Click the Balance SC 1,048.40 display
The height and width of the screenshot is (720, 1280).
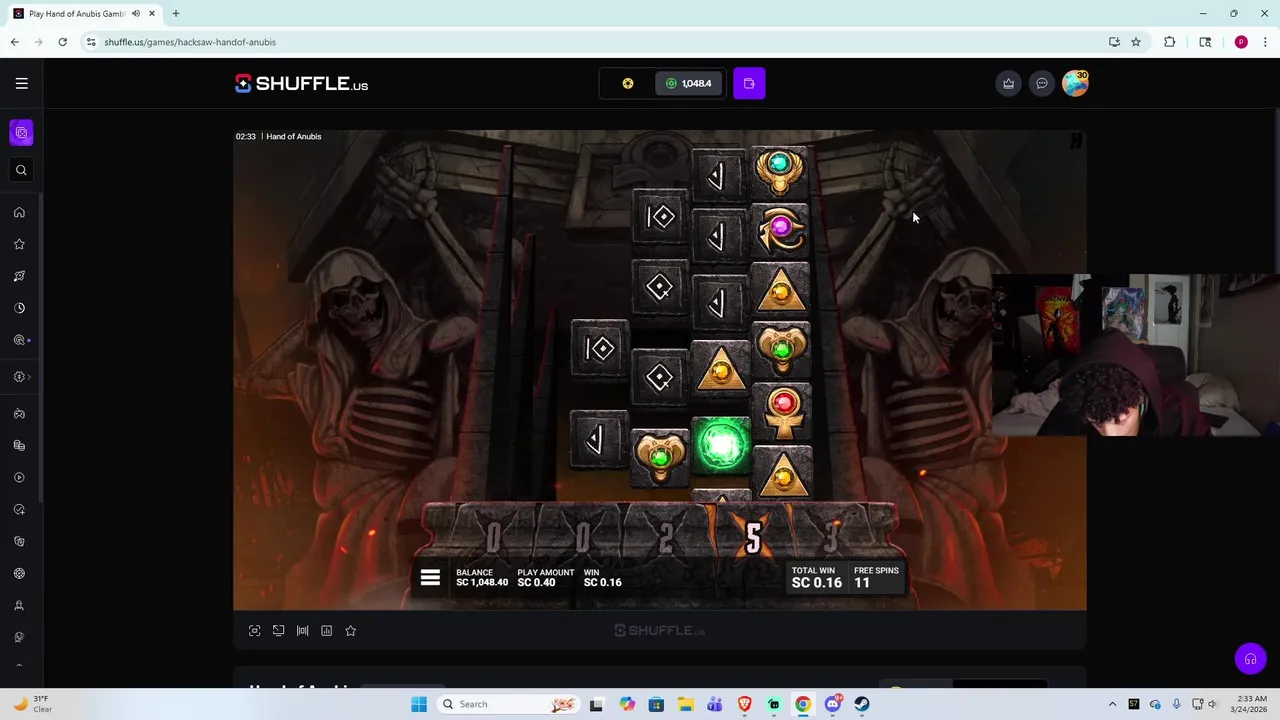click(482, 578)
